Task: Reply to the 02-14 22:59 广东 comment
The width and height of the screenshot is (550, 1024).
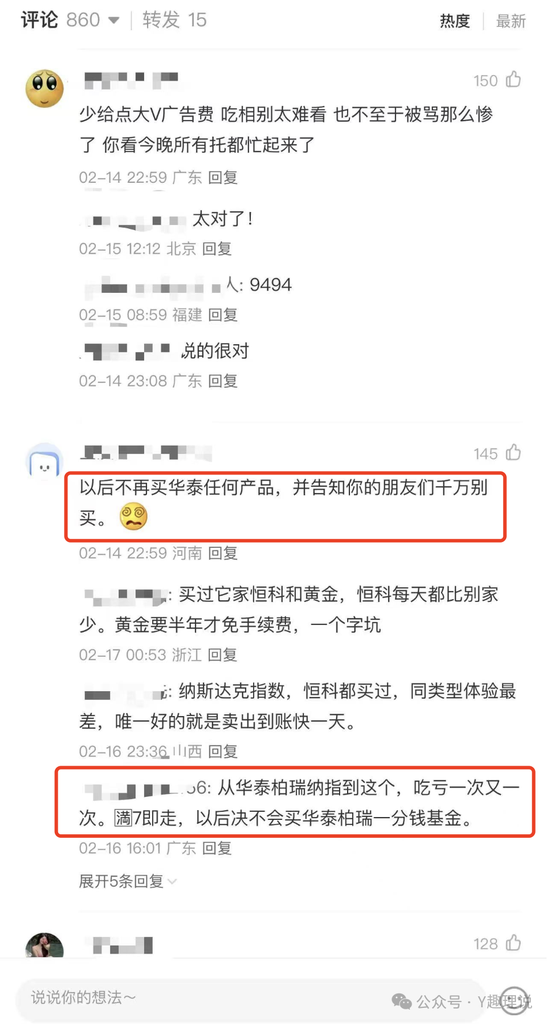Action: [223, 177]
